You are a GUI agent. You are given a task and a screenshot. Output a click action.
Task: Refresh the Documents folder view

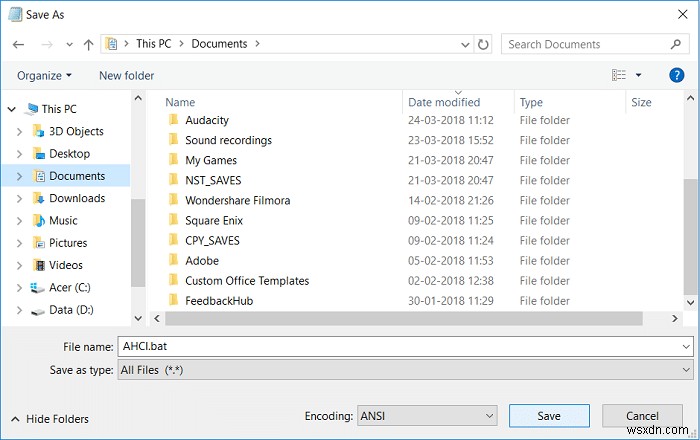[483, 44]
